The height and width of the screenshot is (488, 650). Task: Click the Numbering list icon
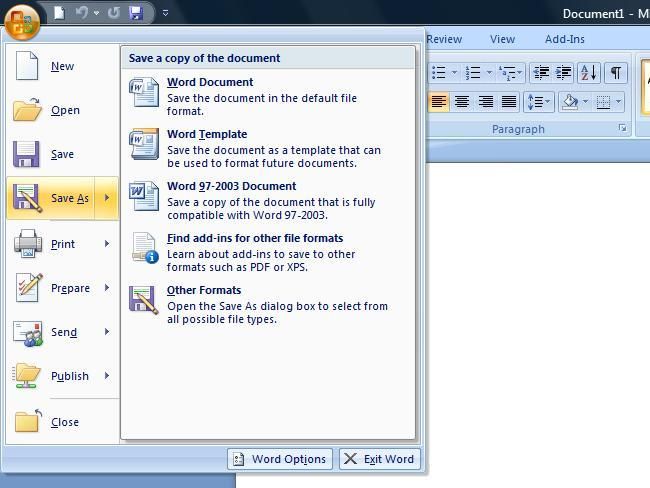pos(473,73)
